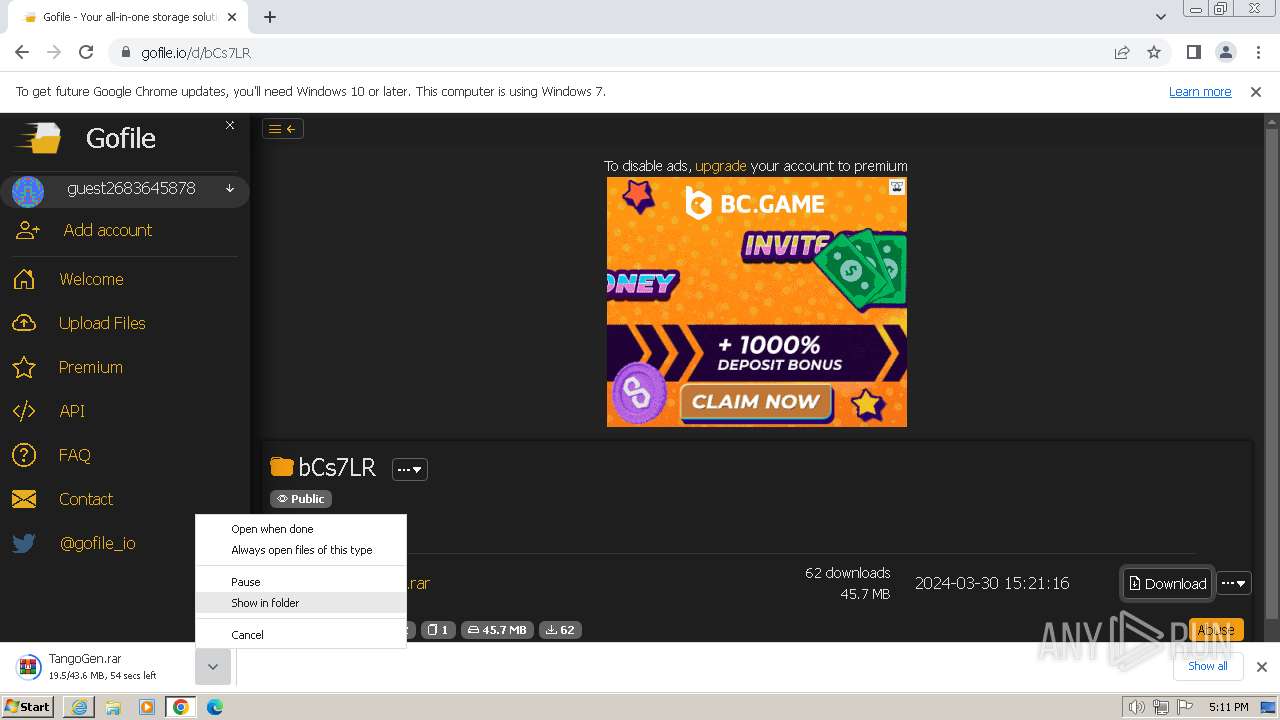The width and height of the screenshot is (1280, 720).
Task: Click the FAQ question mark icon
Action: point(24,455)
